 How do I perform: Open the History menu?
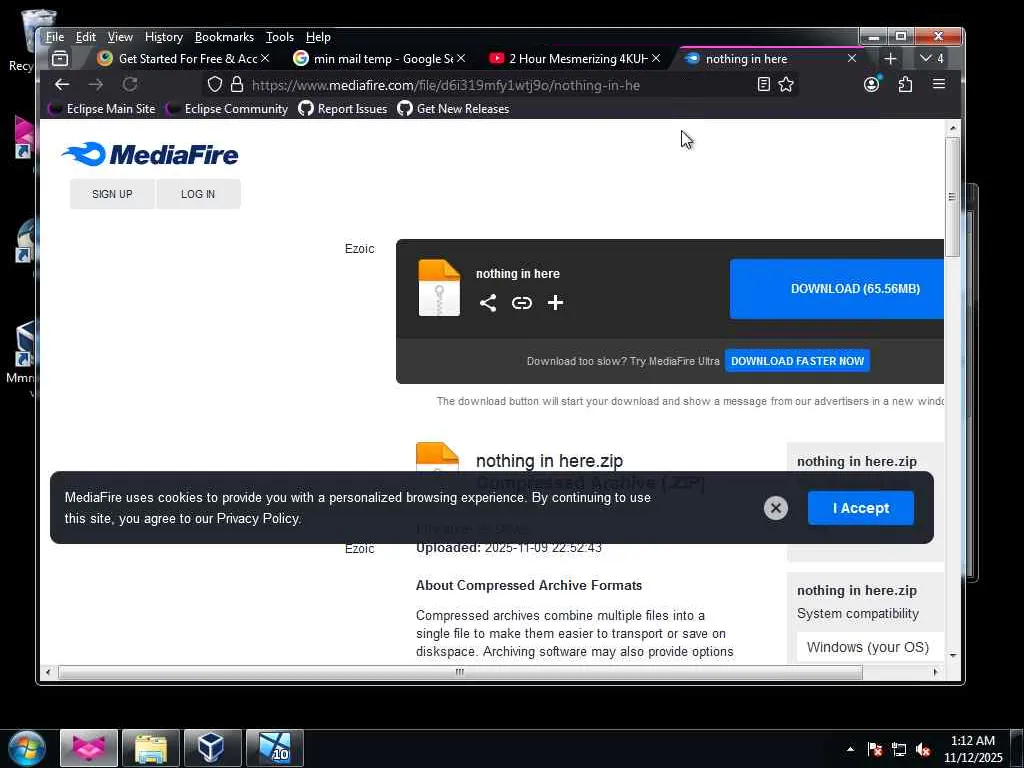164,37
